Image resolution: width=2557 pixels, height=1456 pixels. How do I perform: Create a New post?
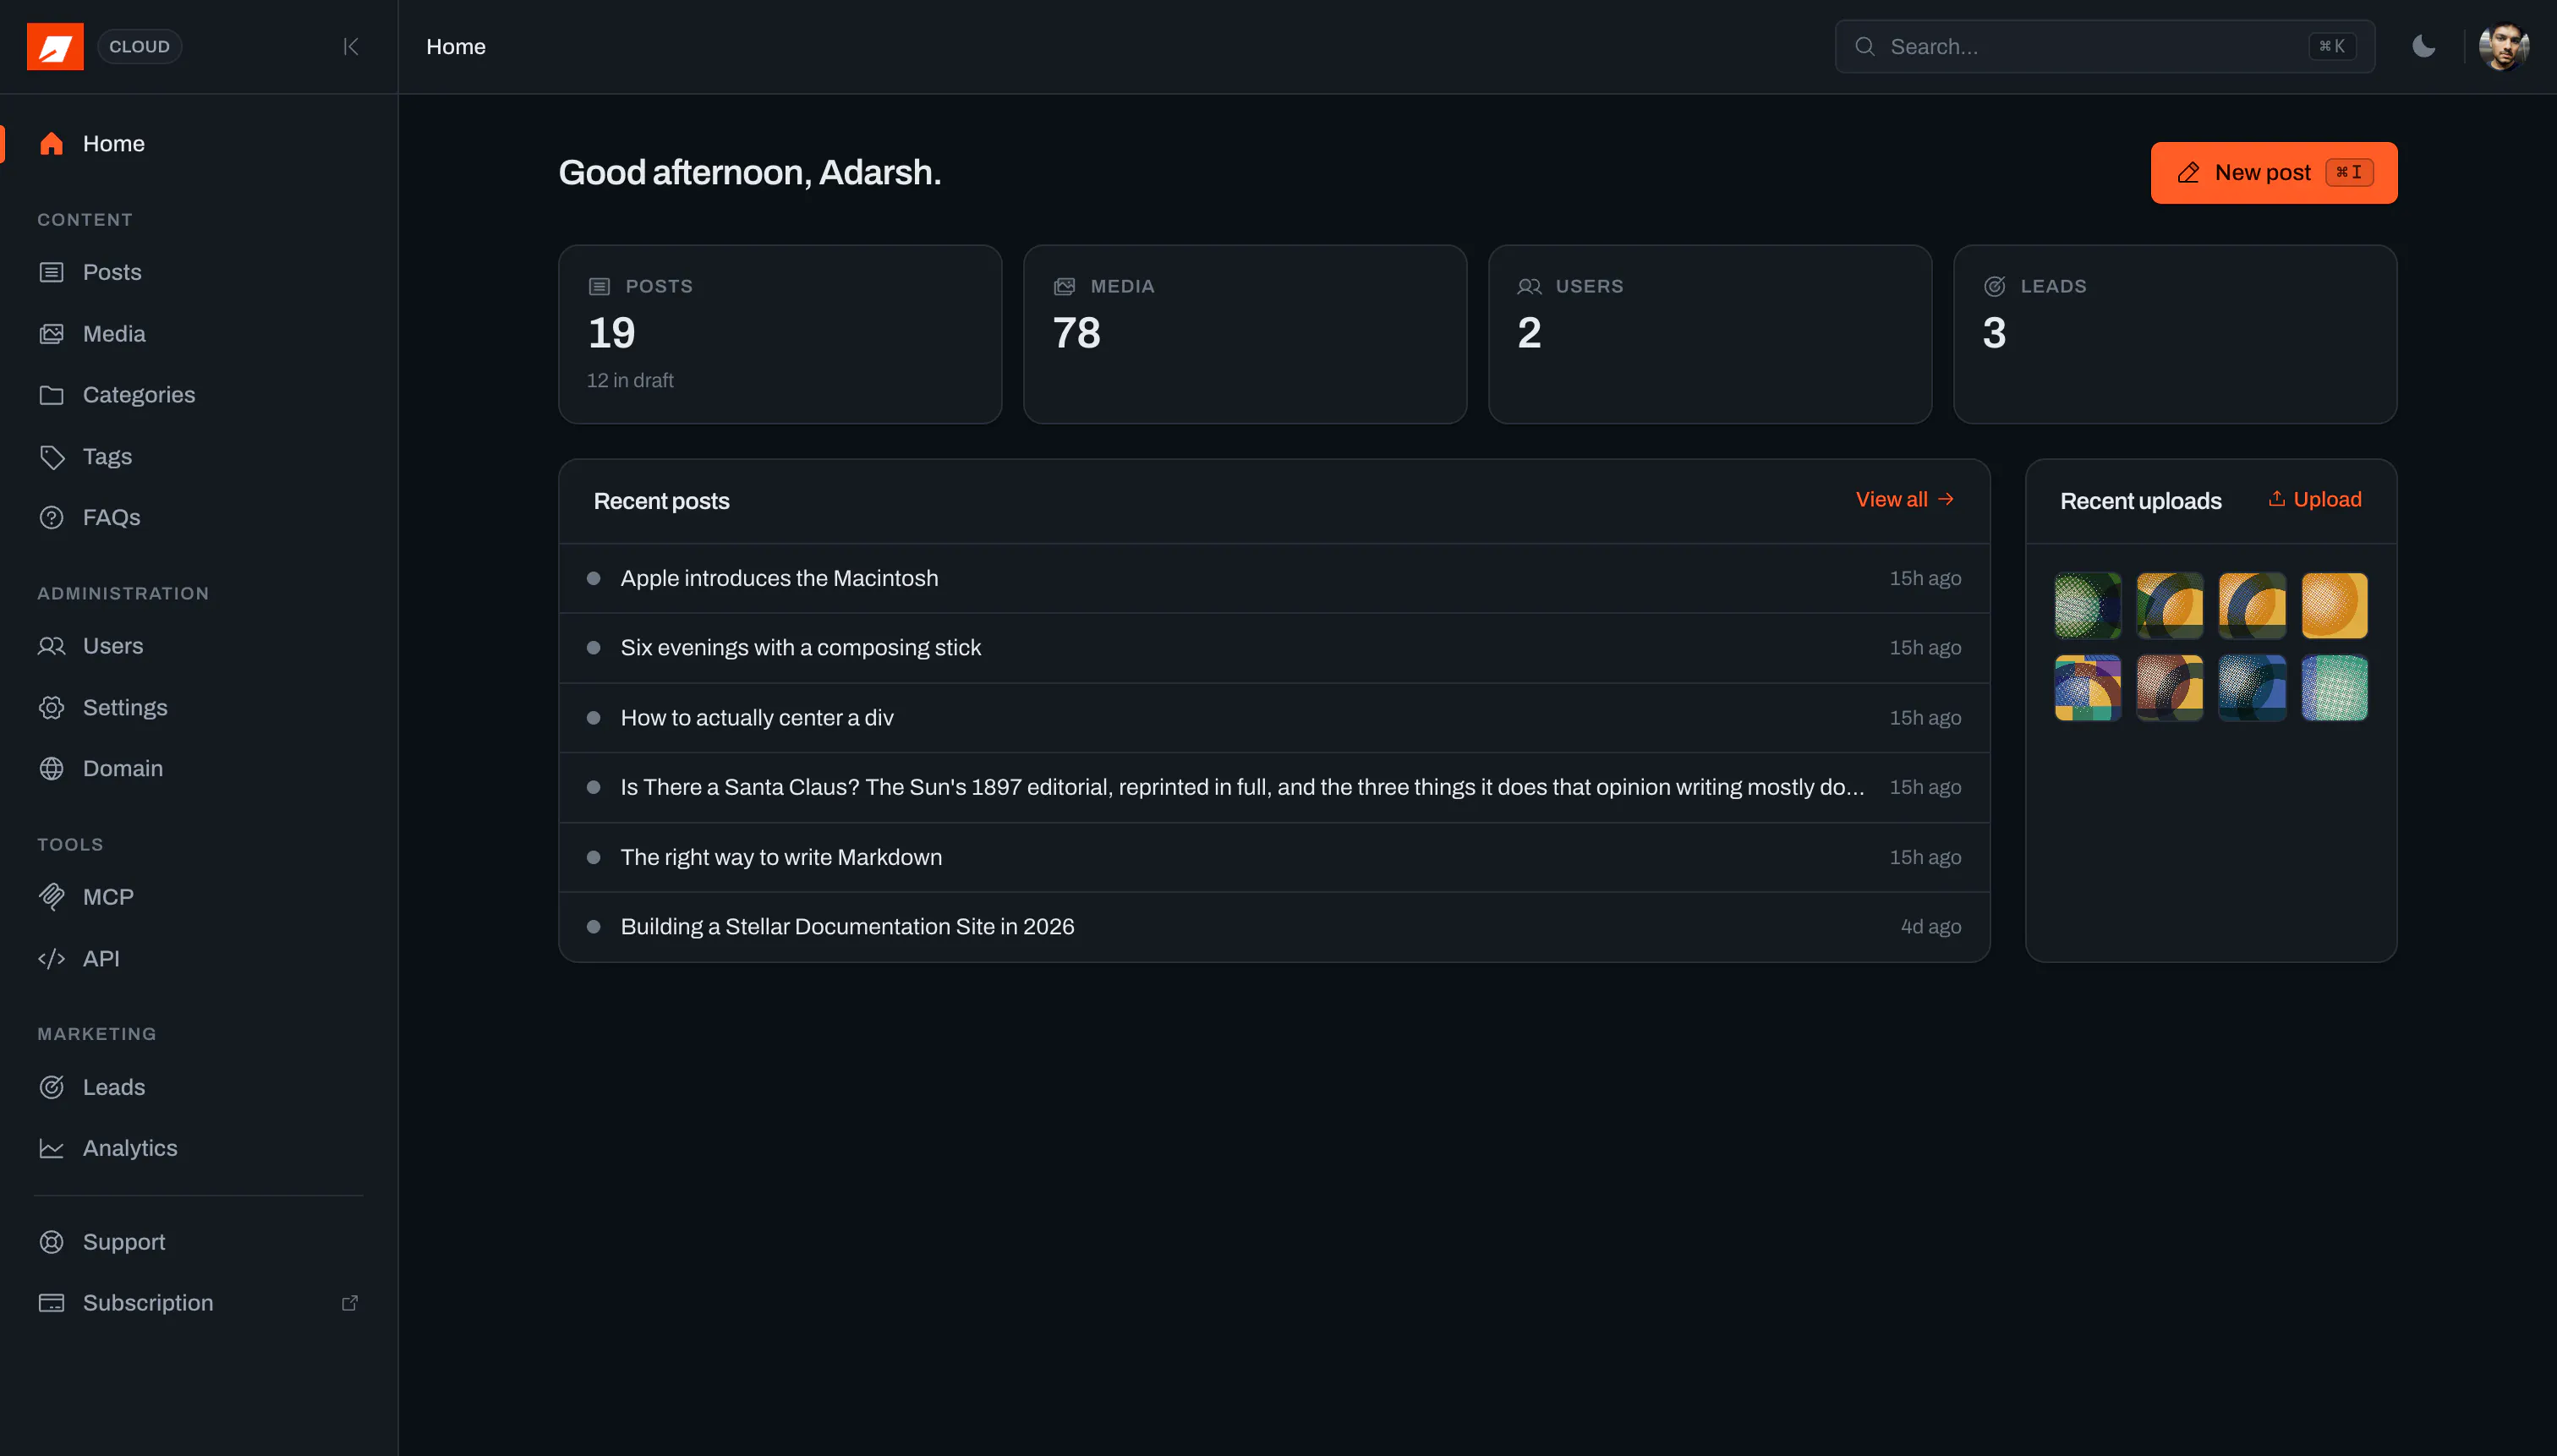coord(2273,173)
